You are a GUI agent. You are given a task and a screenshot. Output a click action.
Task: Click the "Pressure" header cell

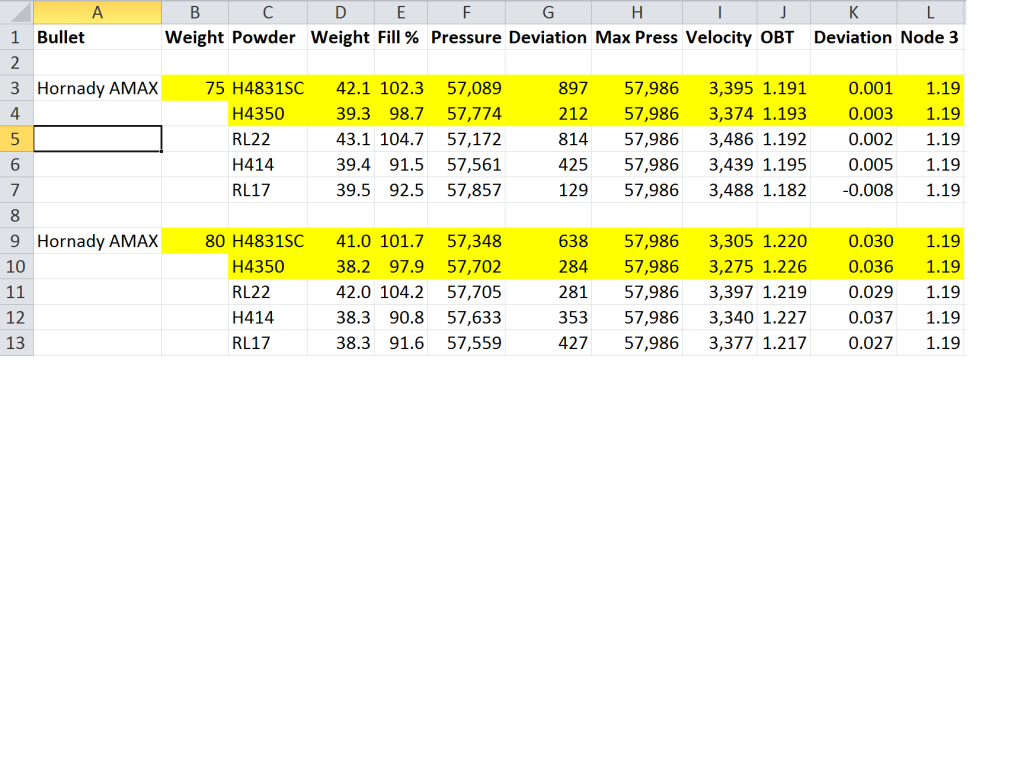point(466,37)
